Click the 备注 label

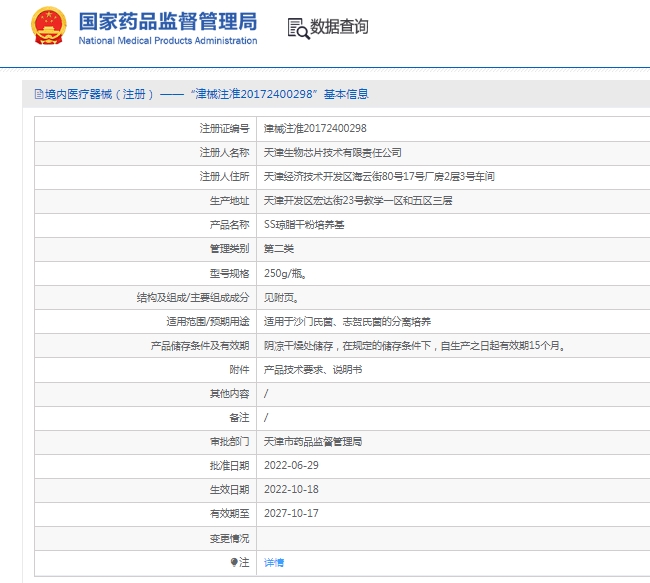pyautogui.click(x=239, y=418)
